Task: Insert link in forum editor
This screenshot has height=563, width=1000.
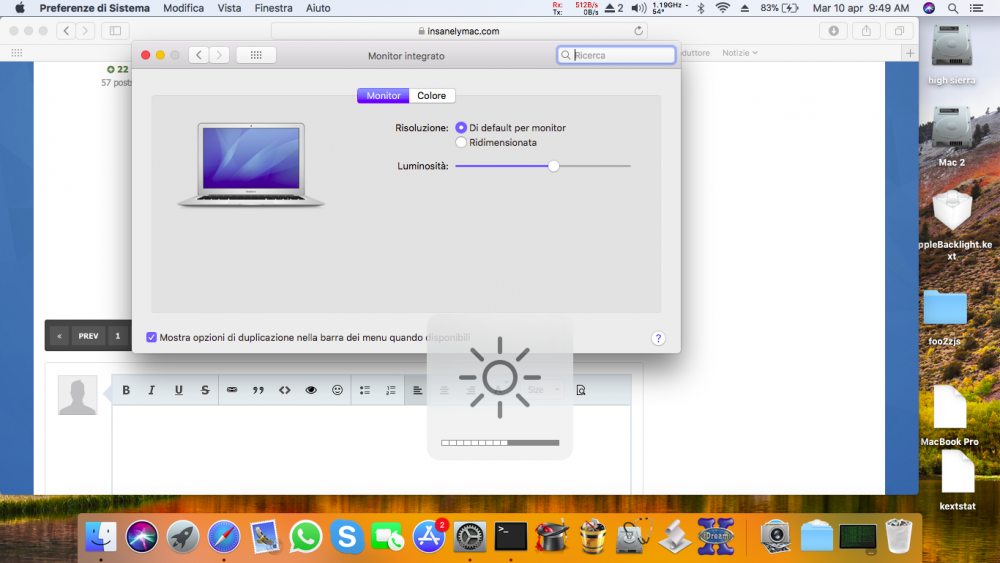Action: 232,390
